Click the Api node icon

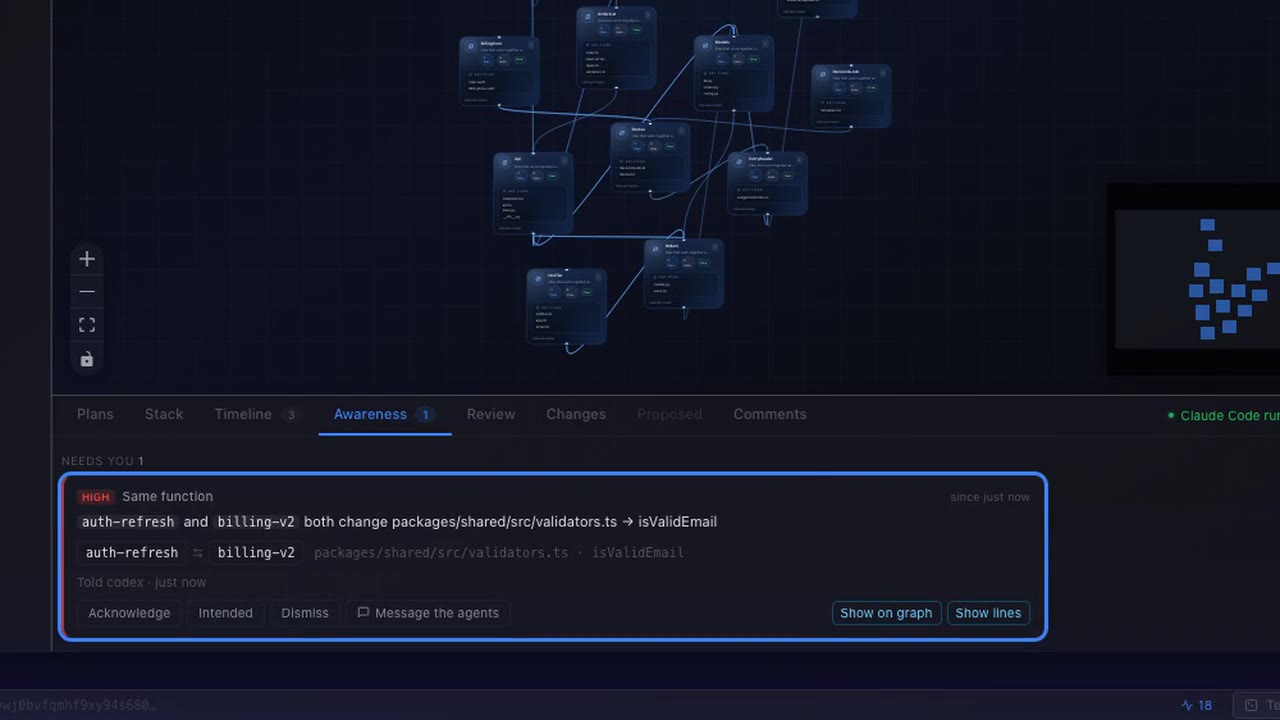coord(504,161)
